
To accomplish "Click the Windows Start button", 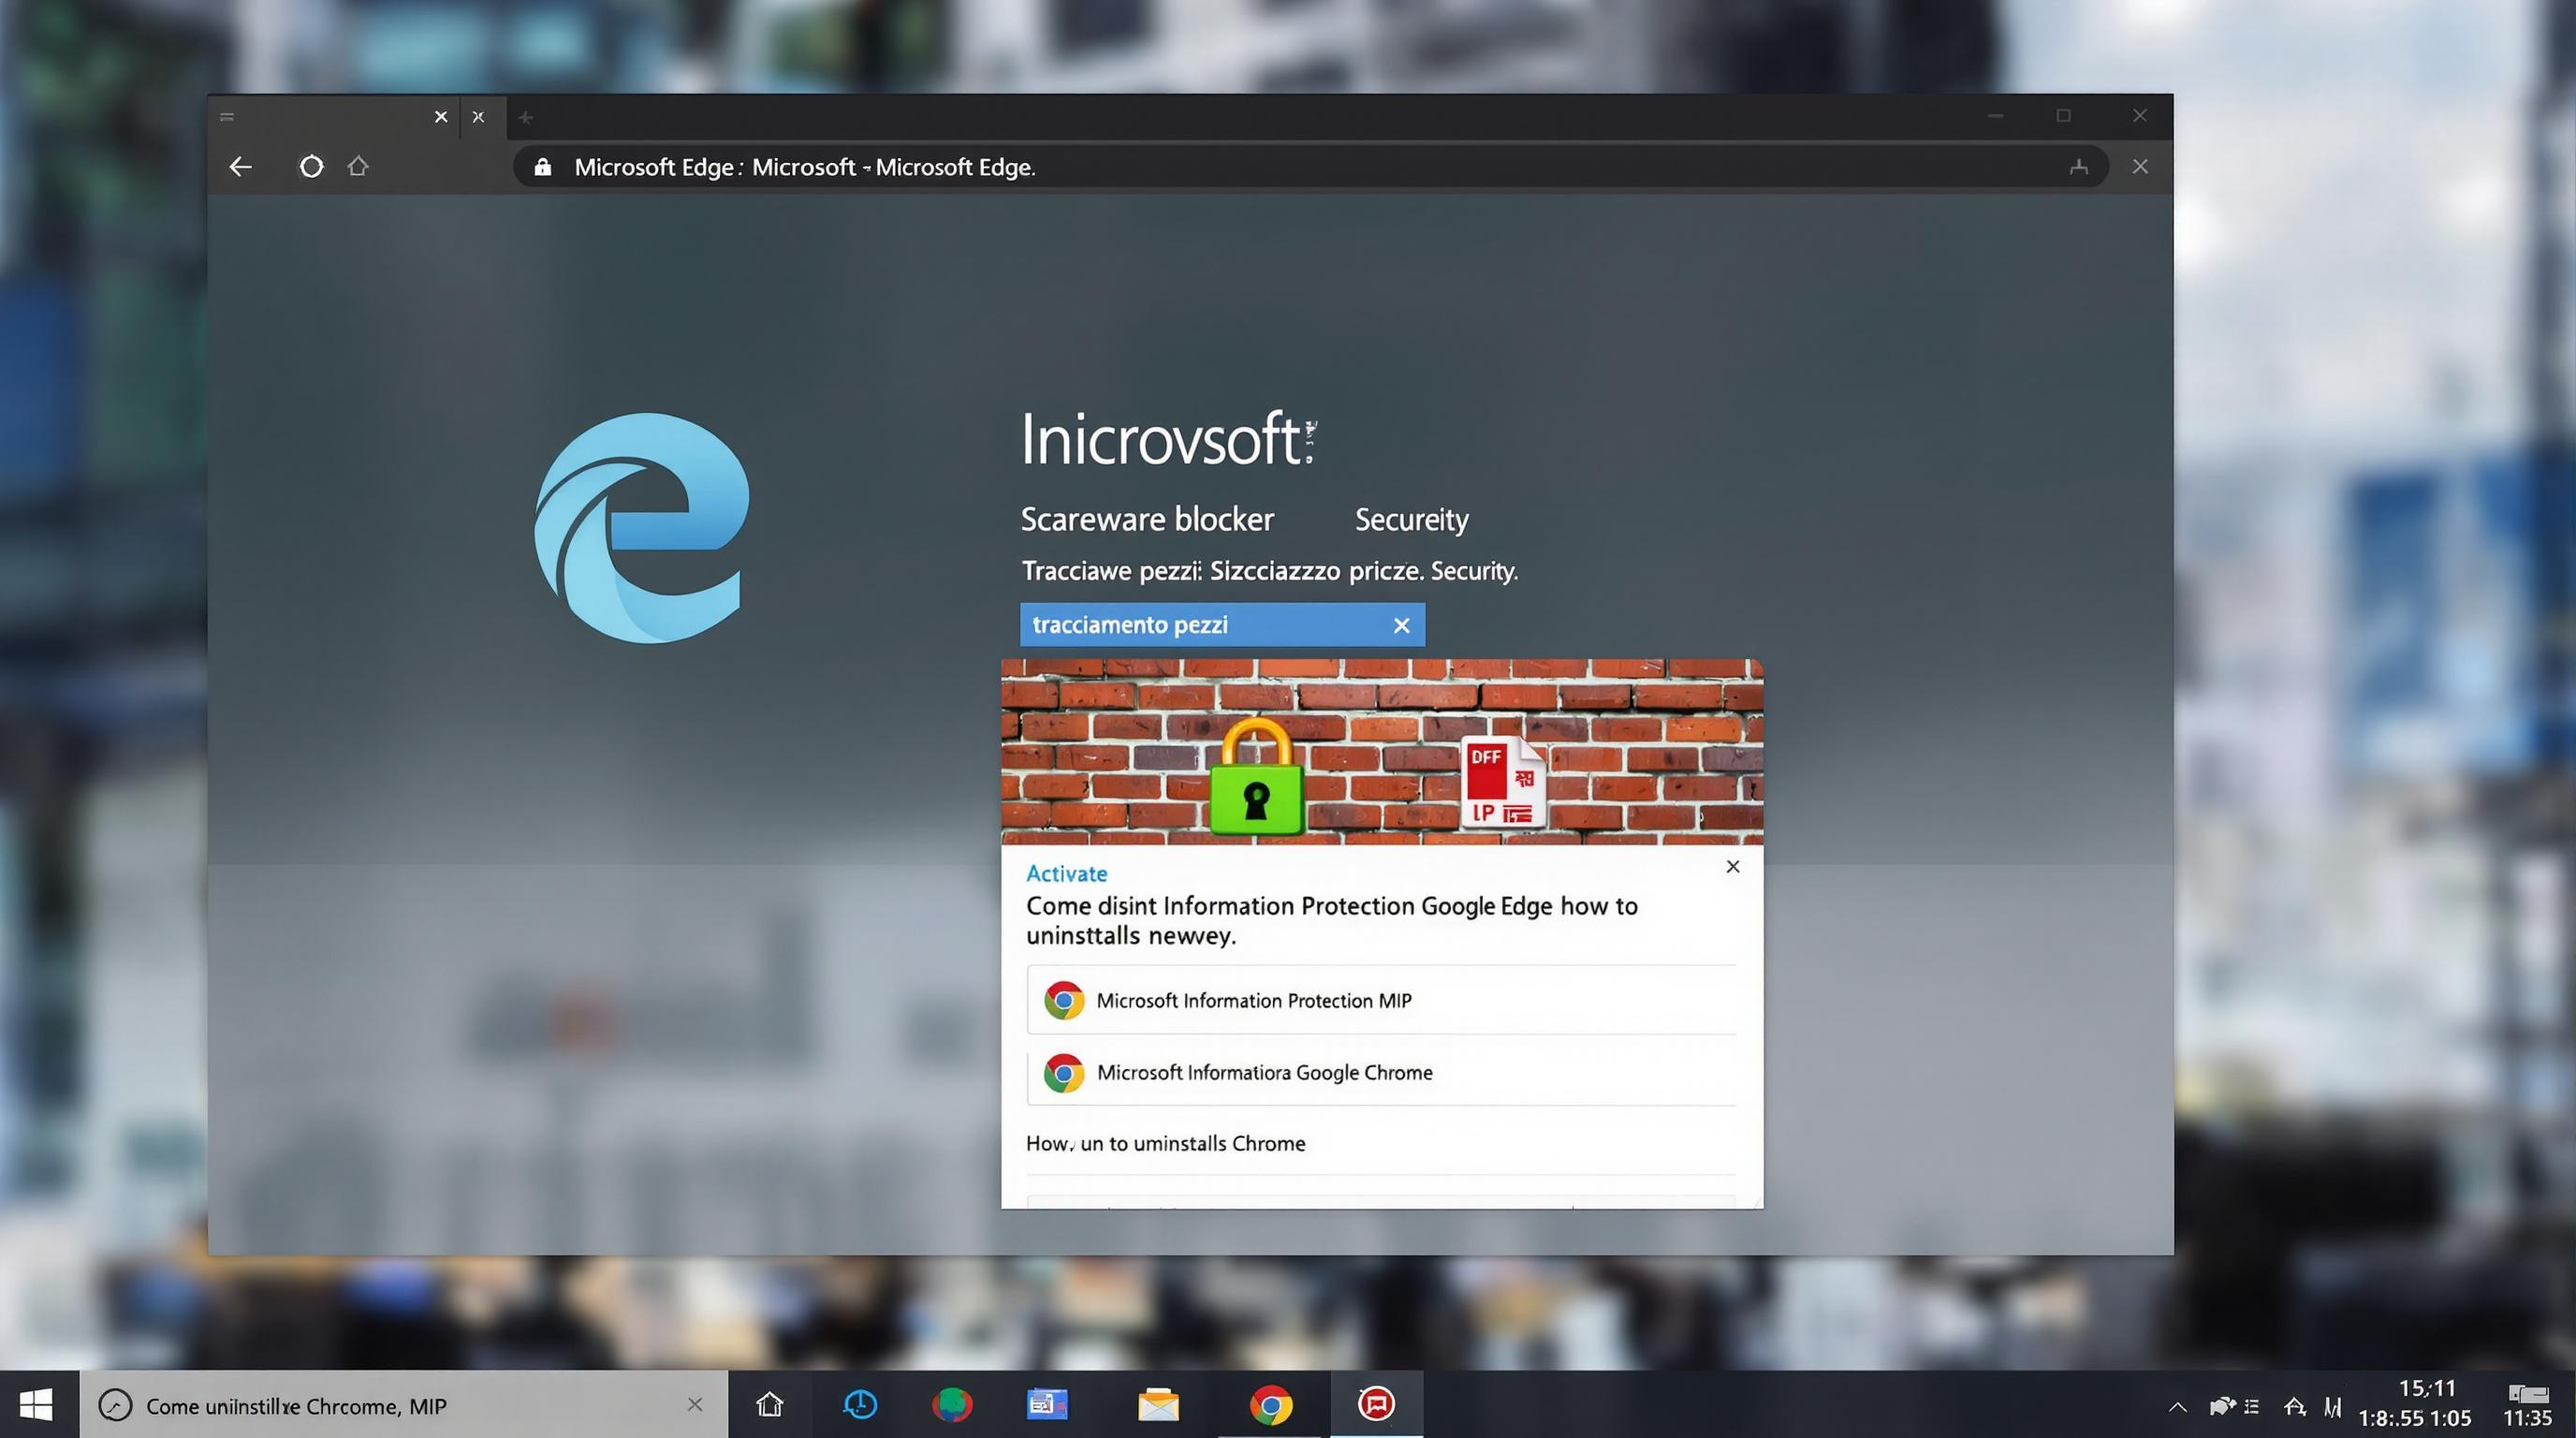I will pos(36,1404).
